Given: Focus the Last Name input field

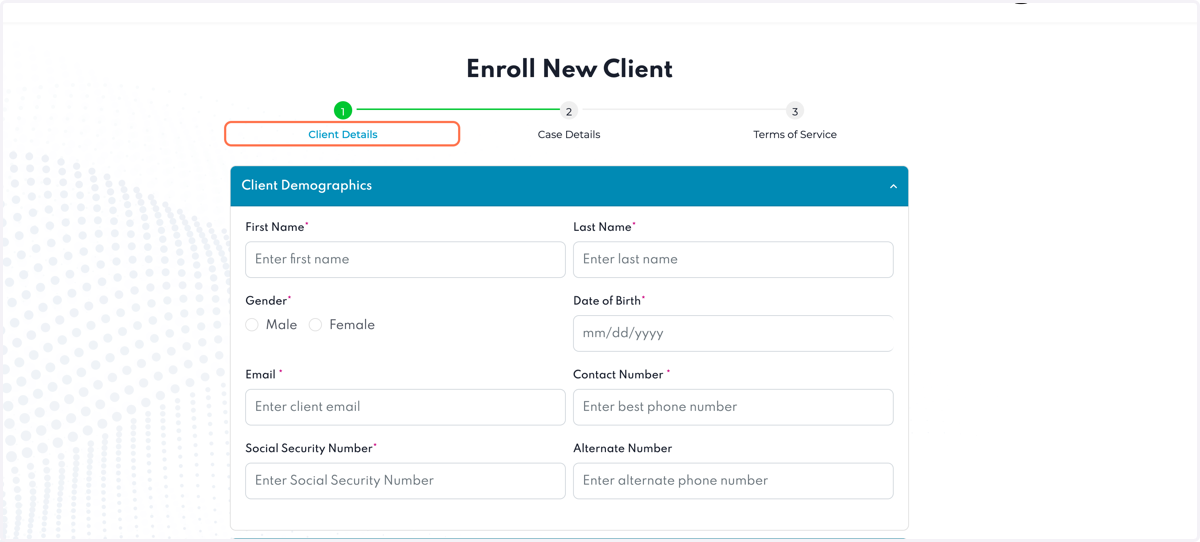Looking at the screenshot, I should point(733,259).
